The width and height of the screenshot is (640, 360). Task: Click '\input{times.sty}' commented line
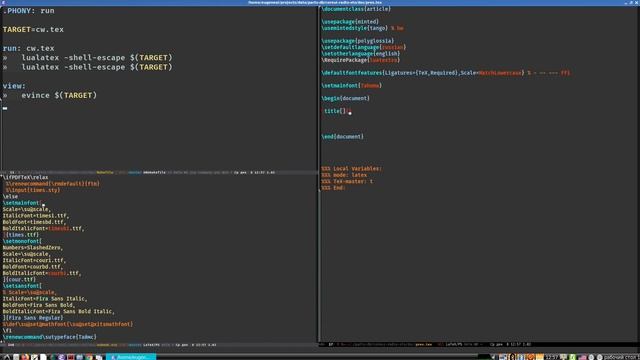point(33,190)
